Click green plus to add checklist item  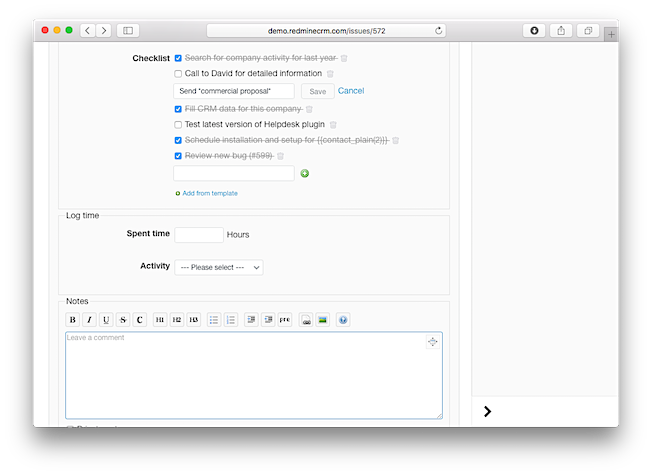click(x=304, y=173)
